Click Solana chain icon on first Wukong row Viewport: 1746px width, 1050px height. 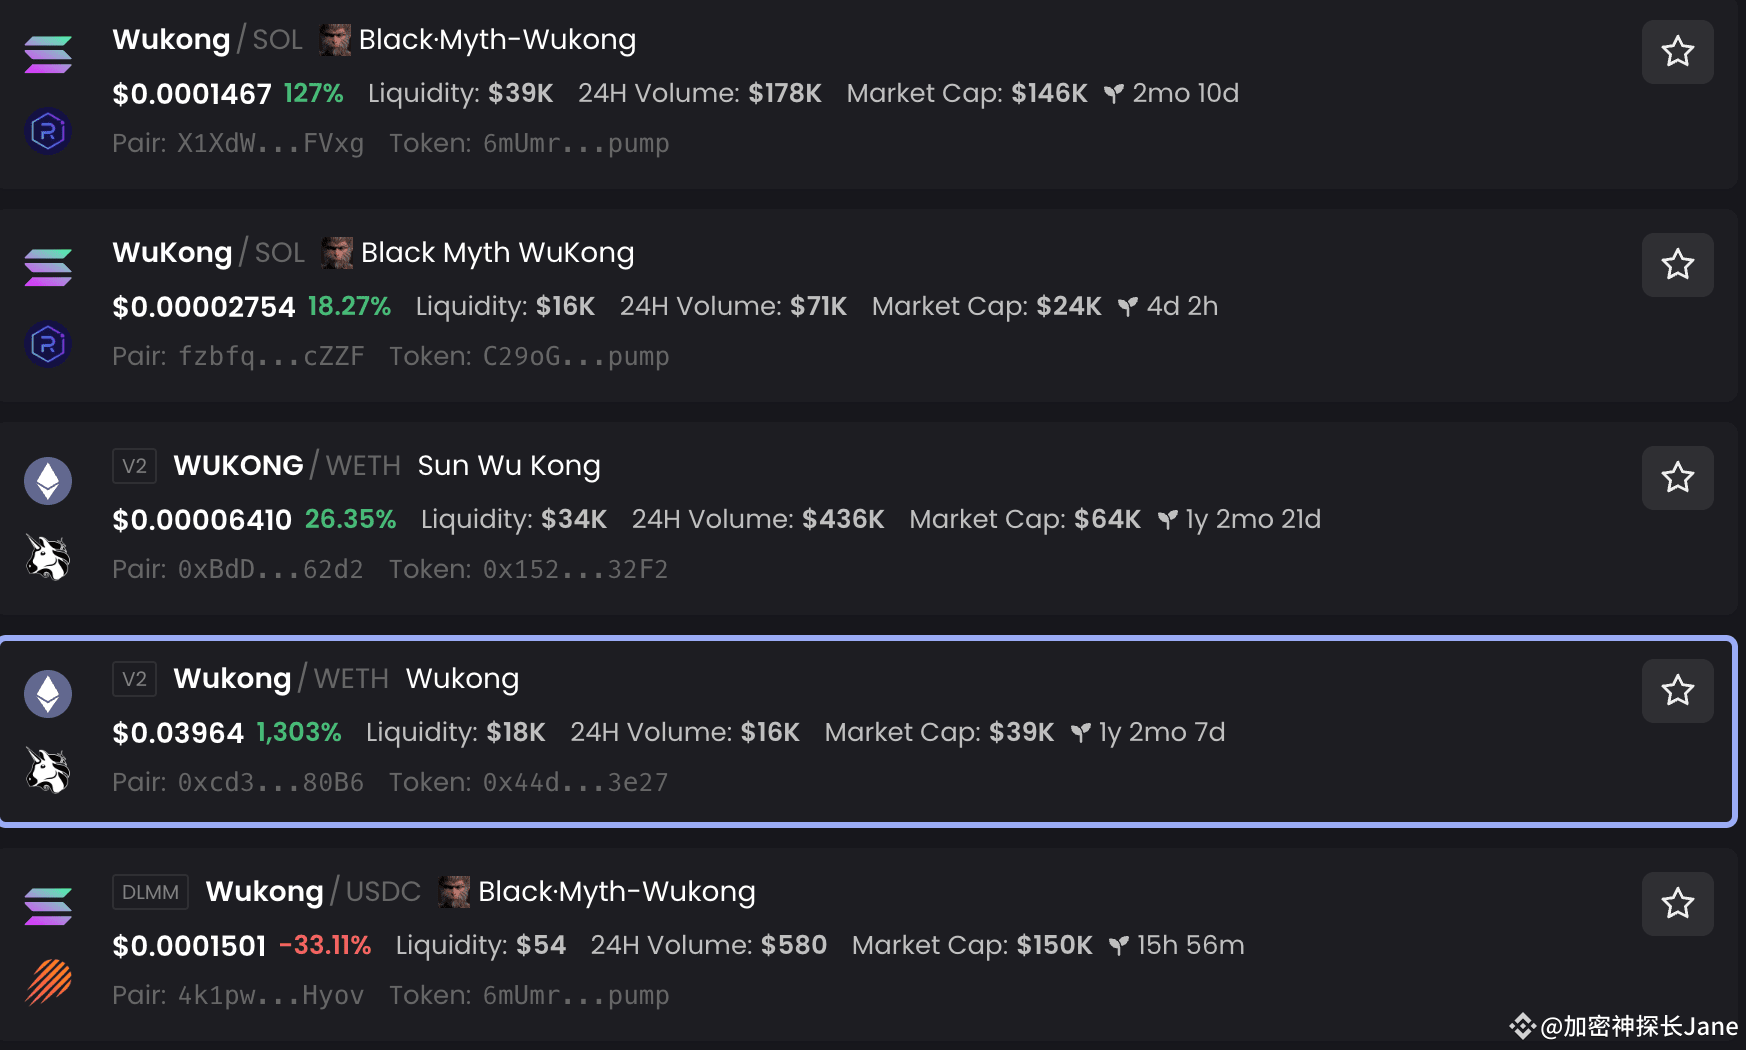(48, 54)
